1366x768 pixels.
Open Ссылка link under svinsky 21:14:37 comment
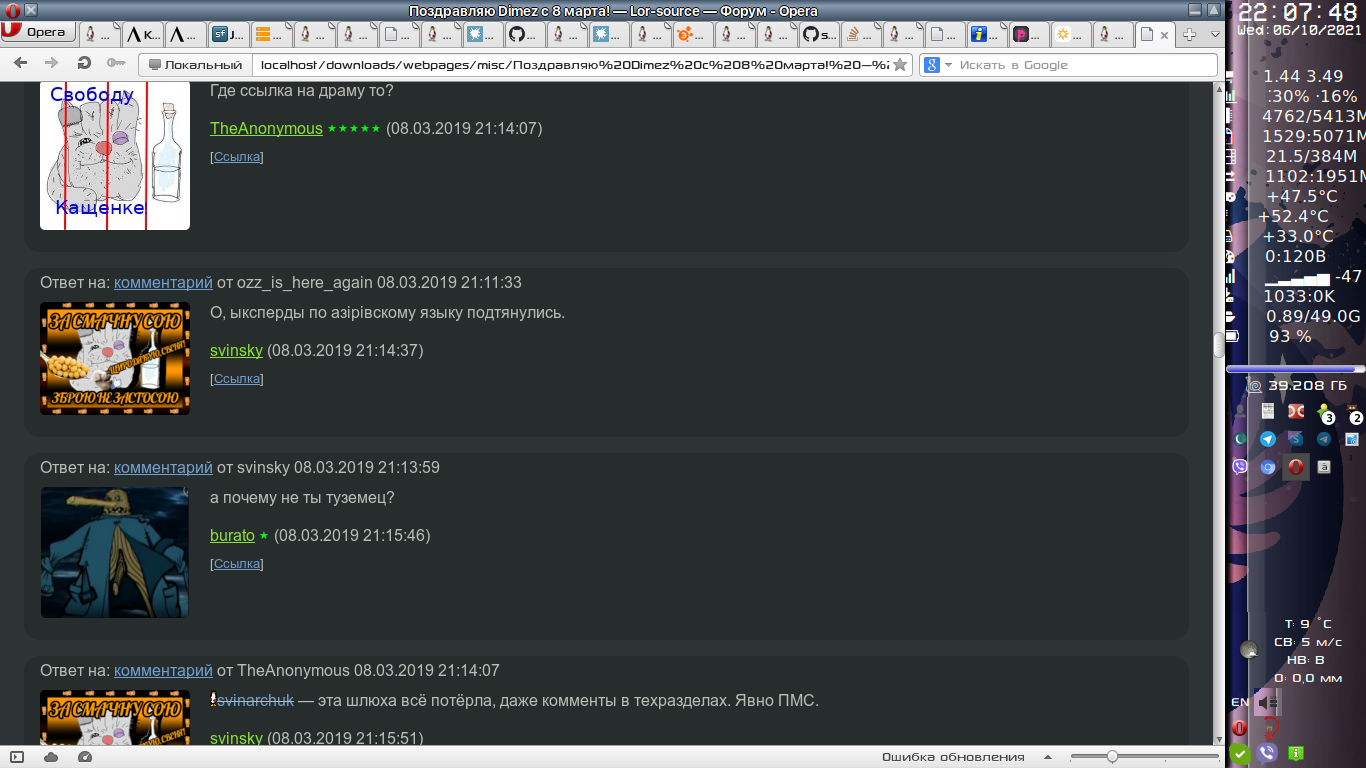(237, 379)
